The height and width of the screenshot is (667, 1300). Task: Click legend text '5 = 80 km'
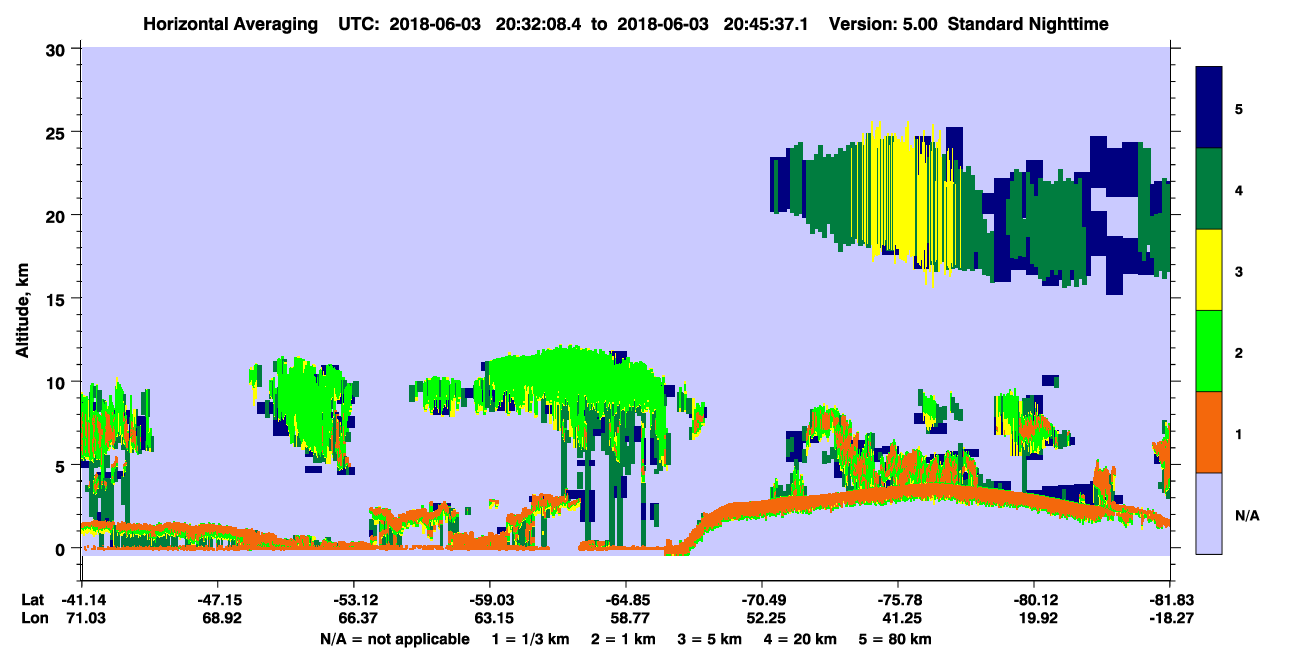click(x=897, y=639)
